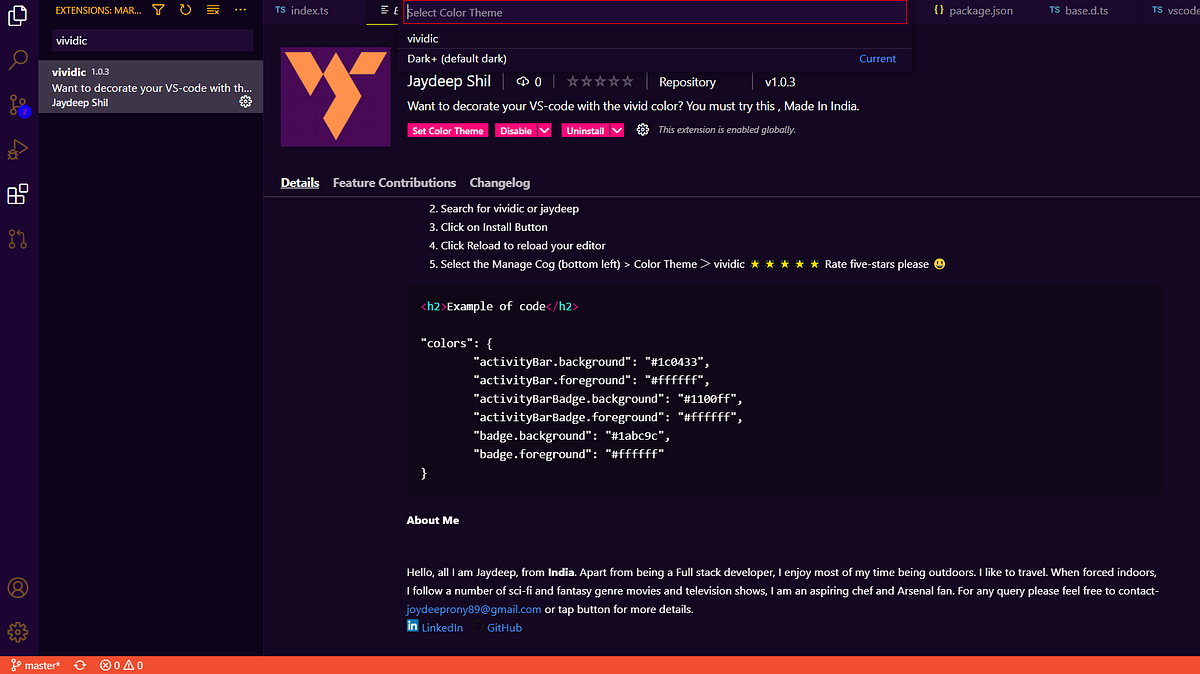The width and height of the screenshot is (1200, 674).
Task: Expand the Disable button's dropdown arrow
Action: click(x=545, y=130)
